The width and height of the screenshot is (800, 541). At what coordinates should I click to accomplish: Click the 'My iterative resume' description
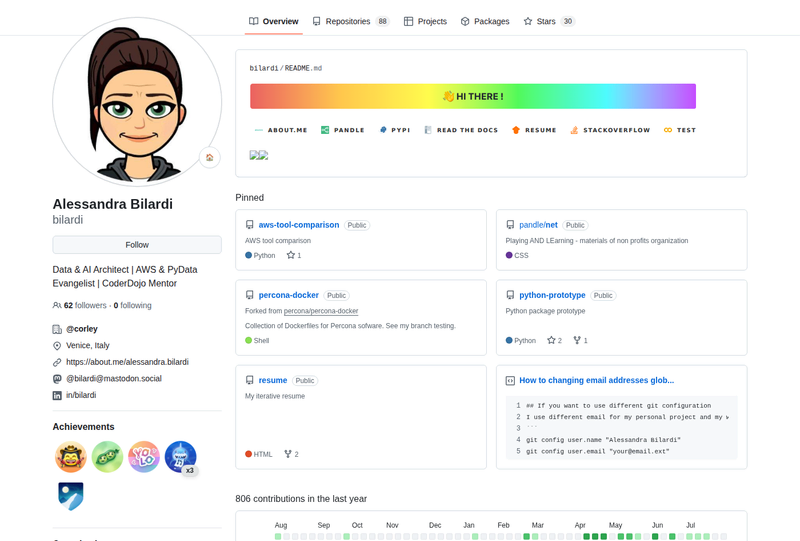point(275,396)
